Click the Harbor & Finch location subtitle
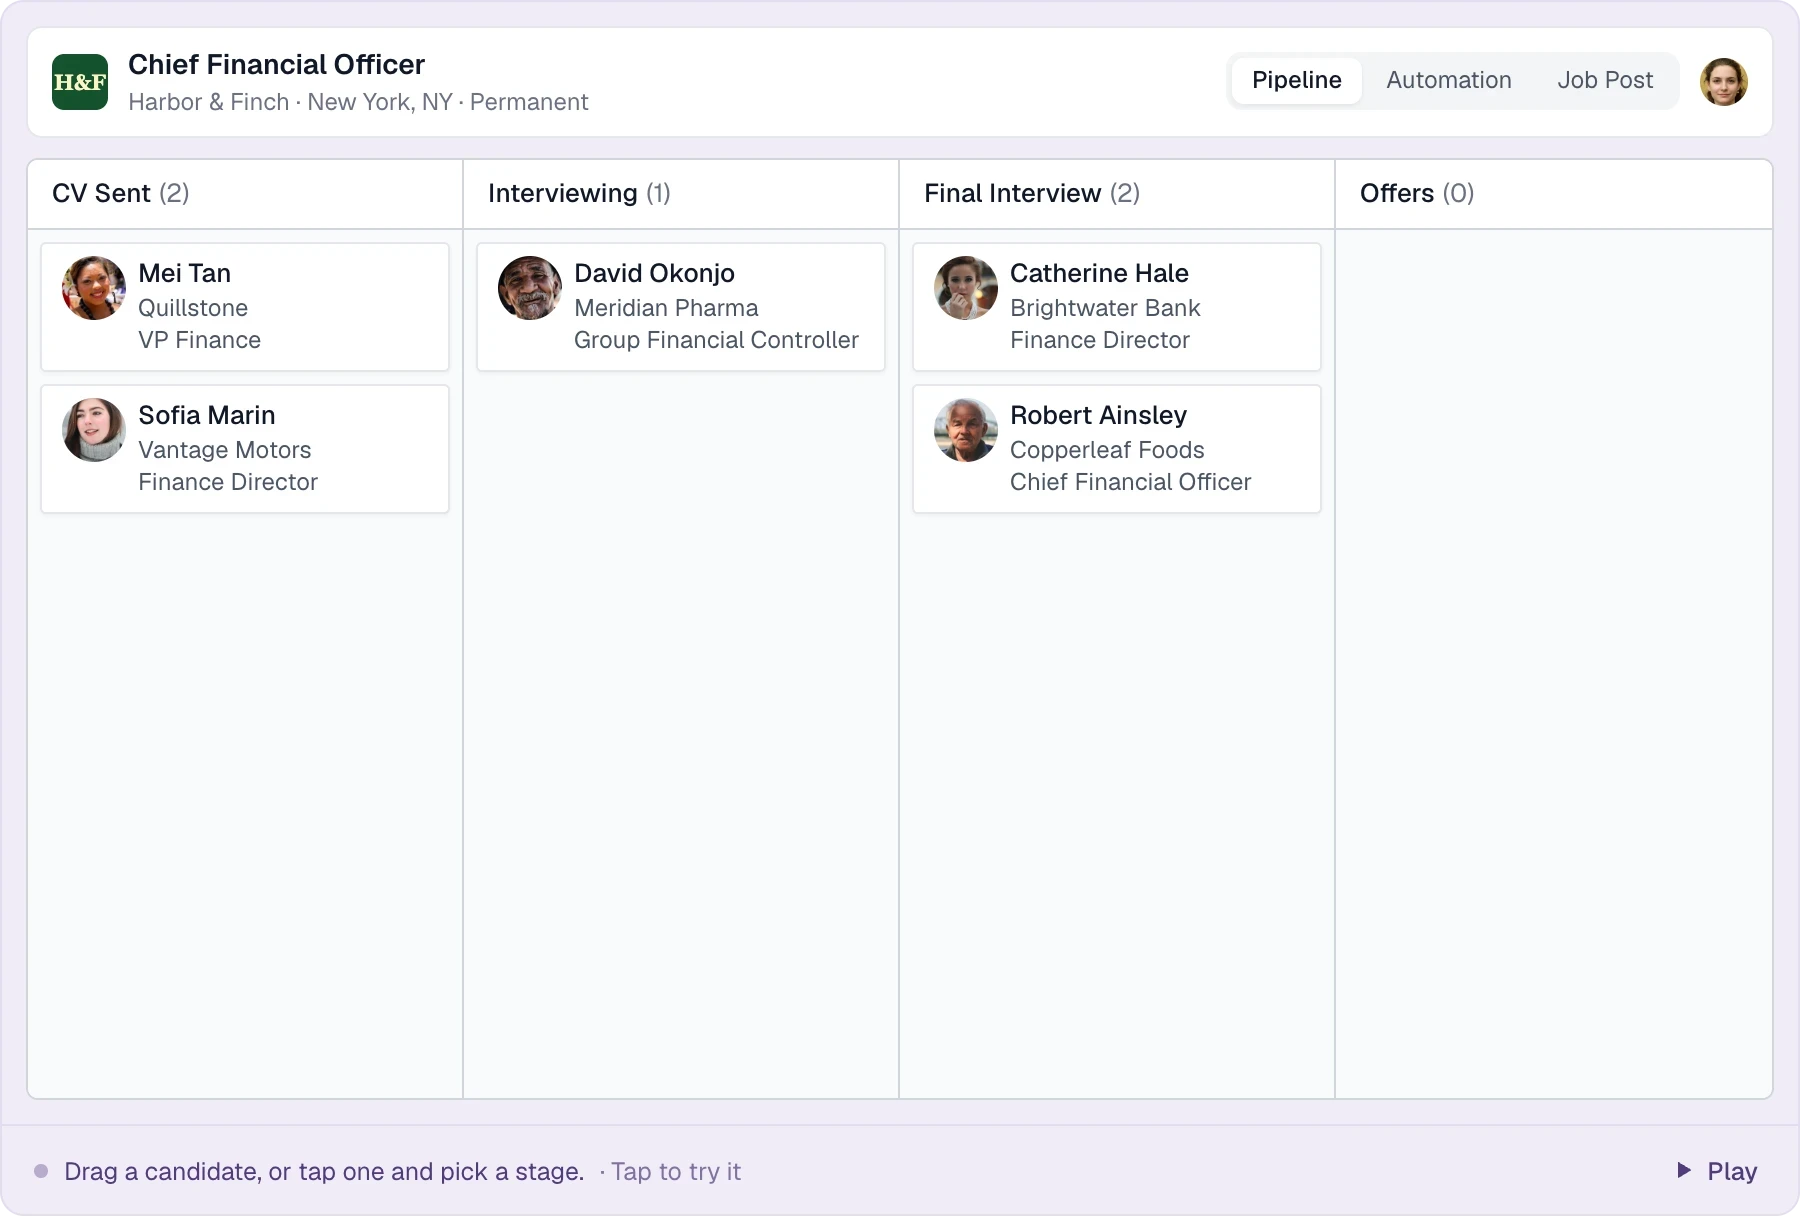Viewport: 1800px width, 1218px height. click(x=358, y=102)
